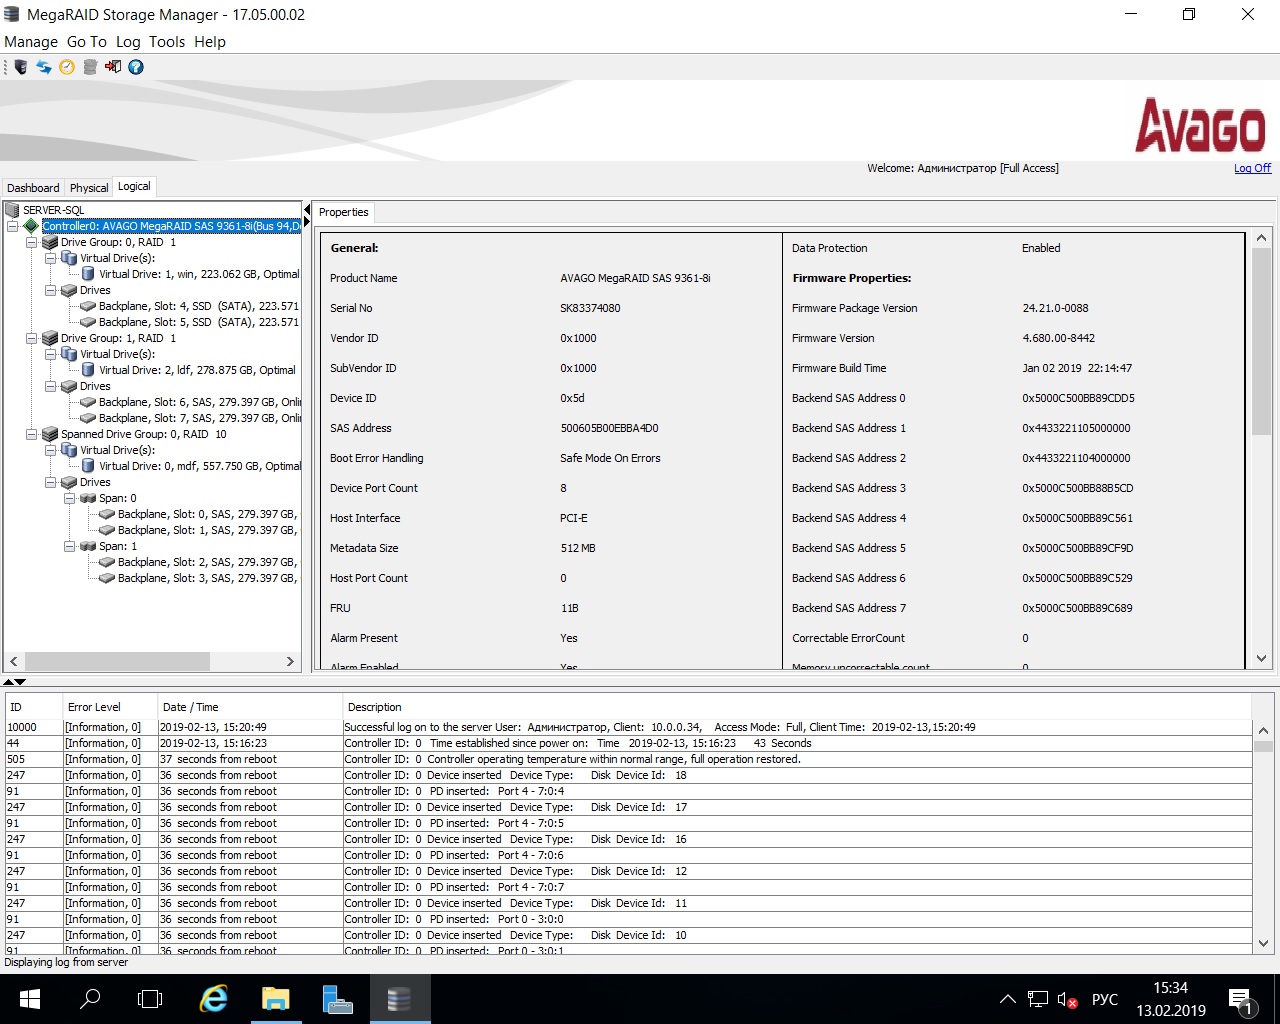Open Internet Explorer from taskbar
Viewport: 1280px width, 1024px height.
[214, 999]
